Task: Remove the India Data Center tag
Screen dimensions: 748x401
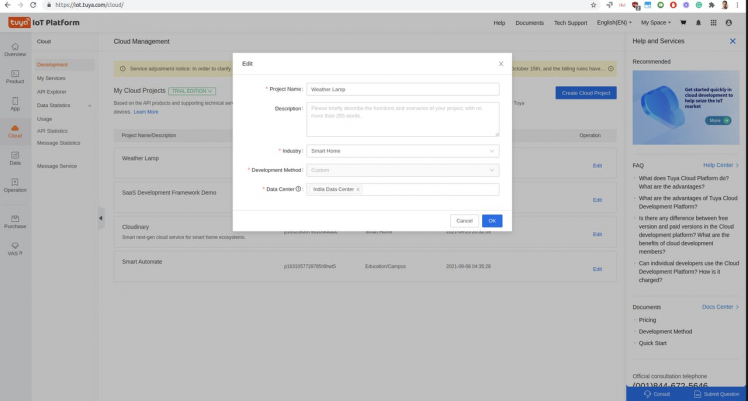Action: tap(358, 189)
